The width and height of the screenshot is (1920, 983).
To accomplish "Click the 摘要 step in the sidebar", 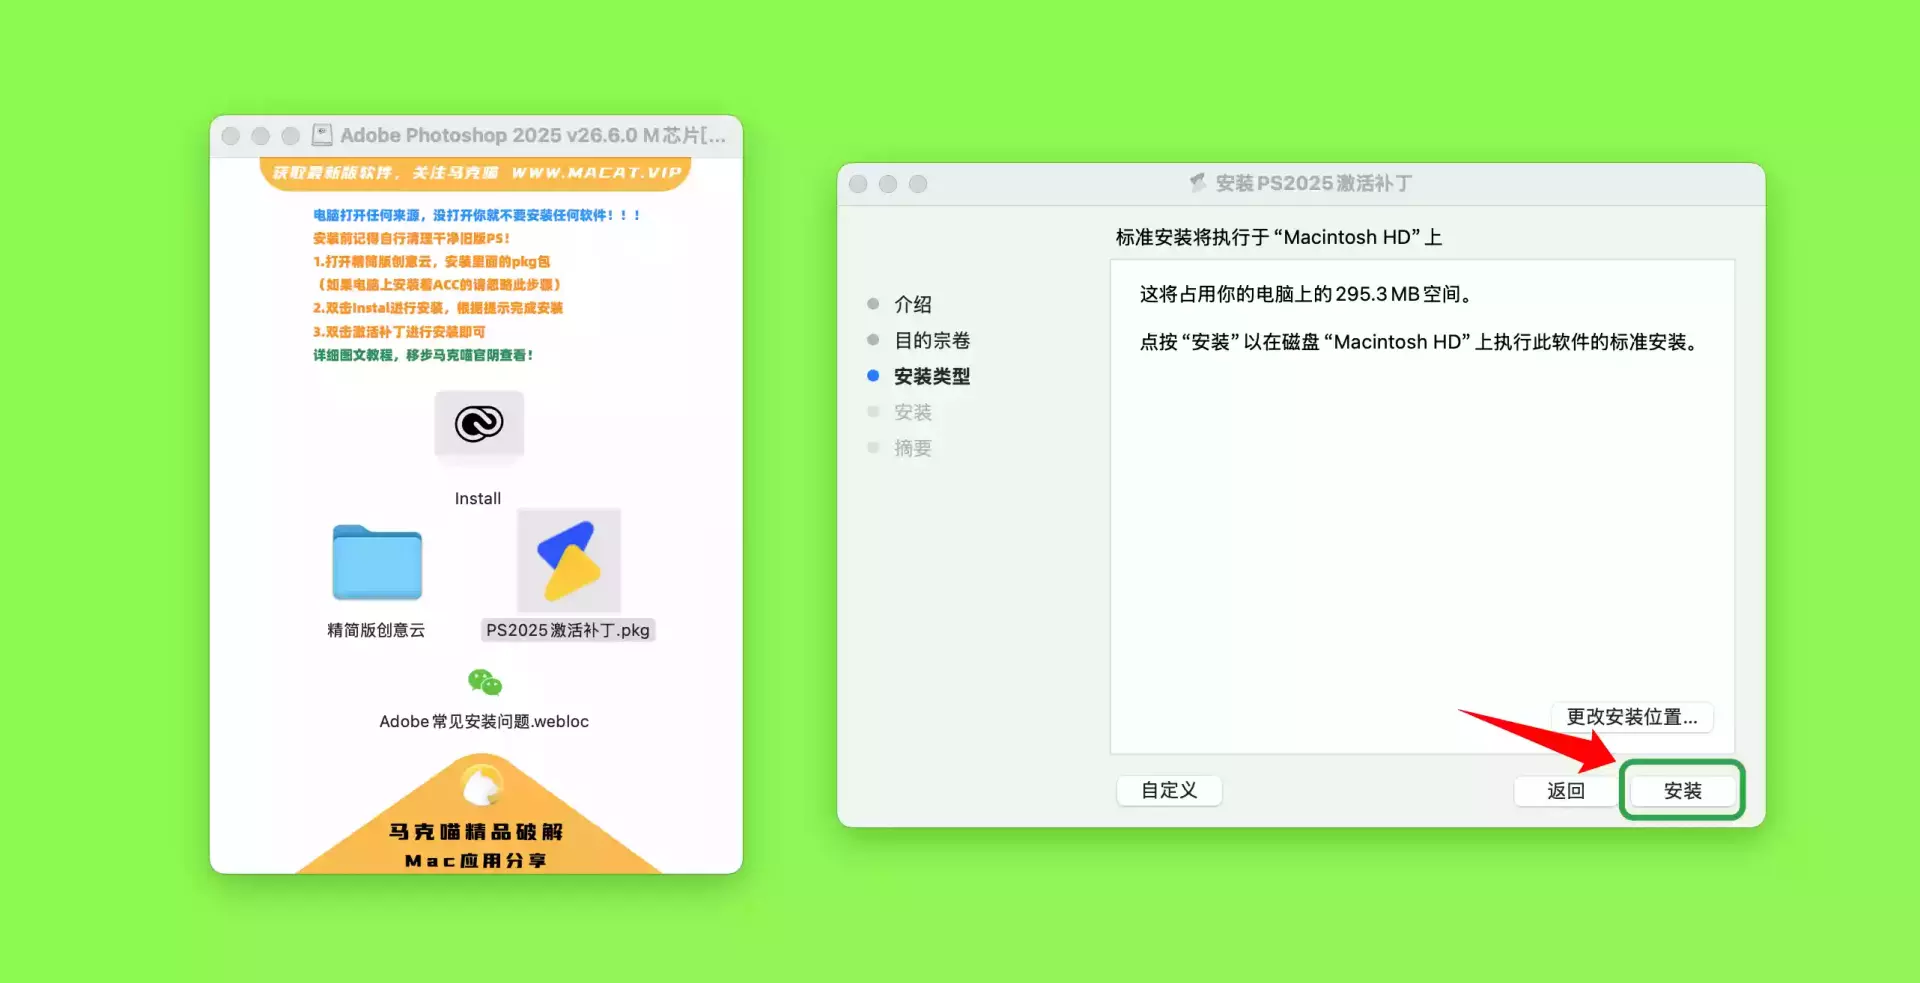I will (912, 448).
